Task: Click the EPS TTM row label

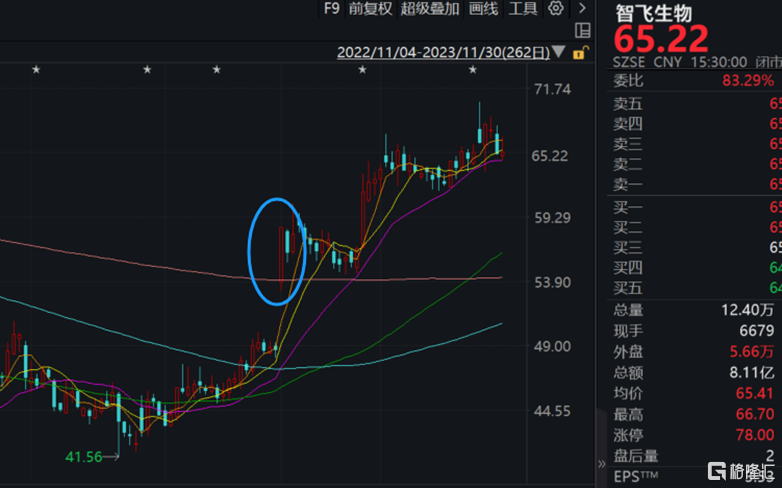Action: [x=636, y=477]
